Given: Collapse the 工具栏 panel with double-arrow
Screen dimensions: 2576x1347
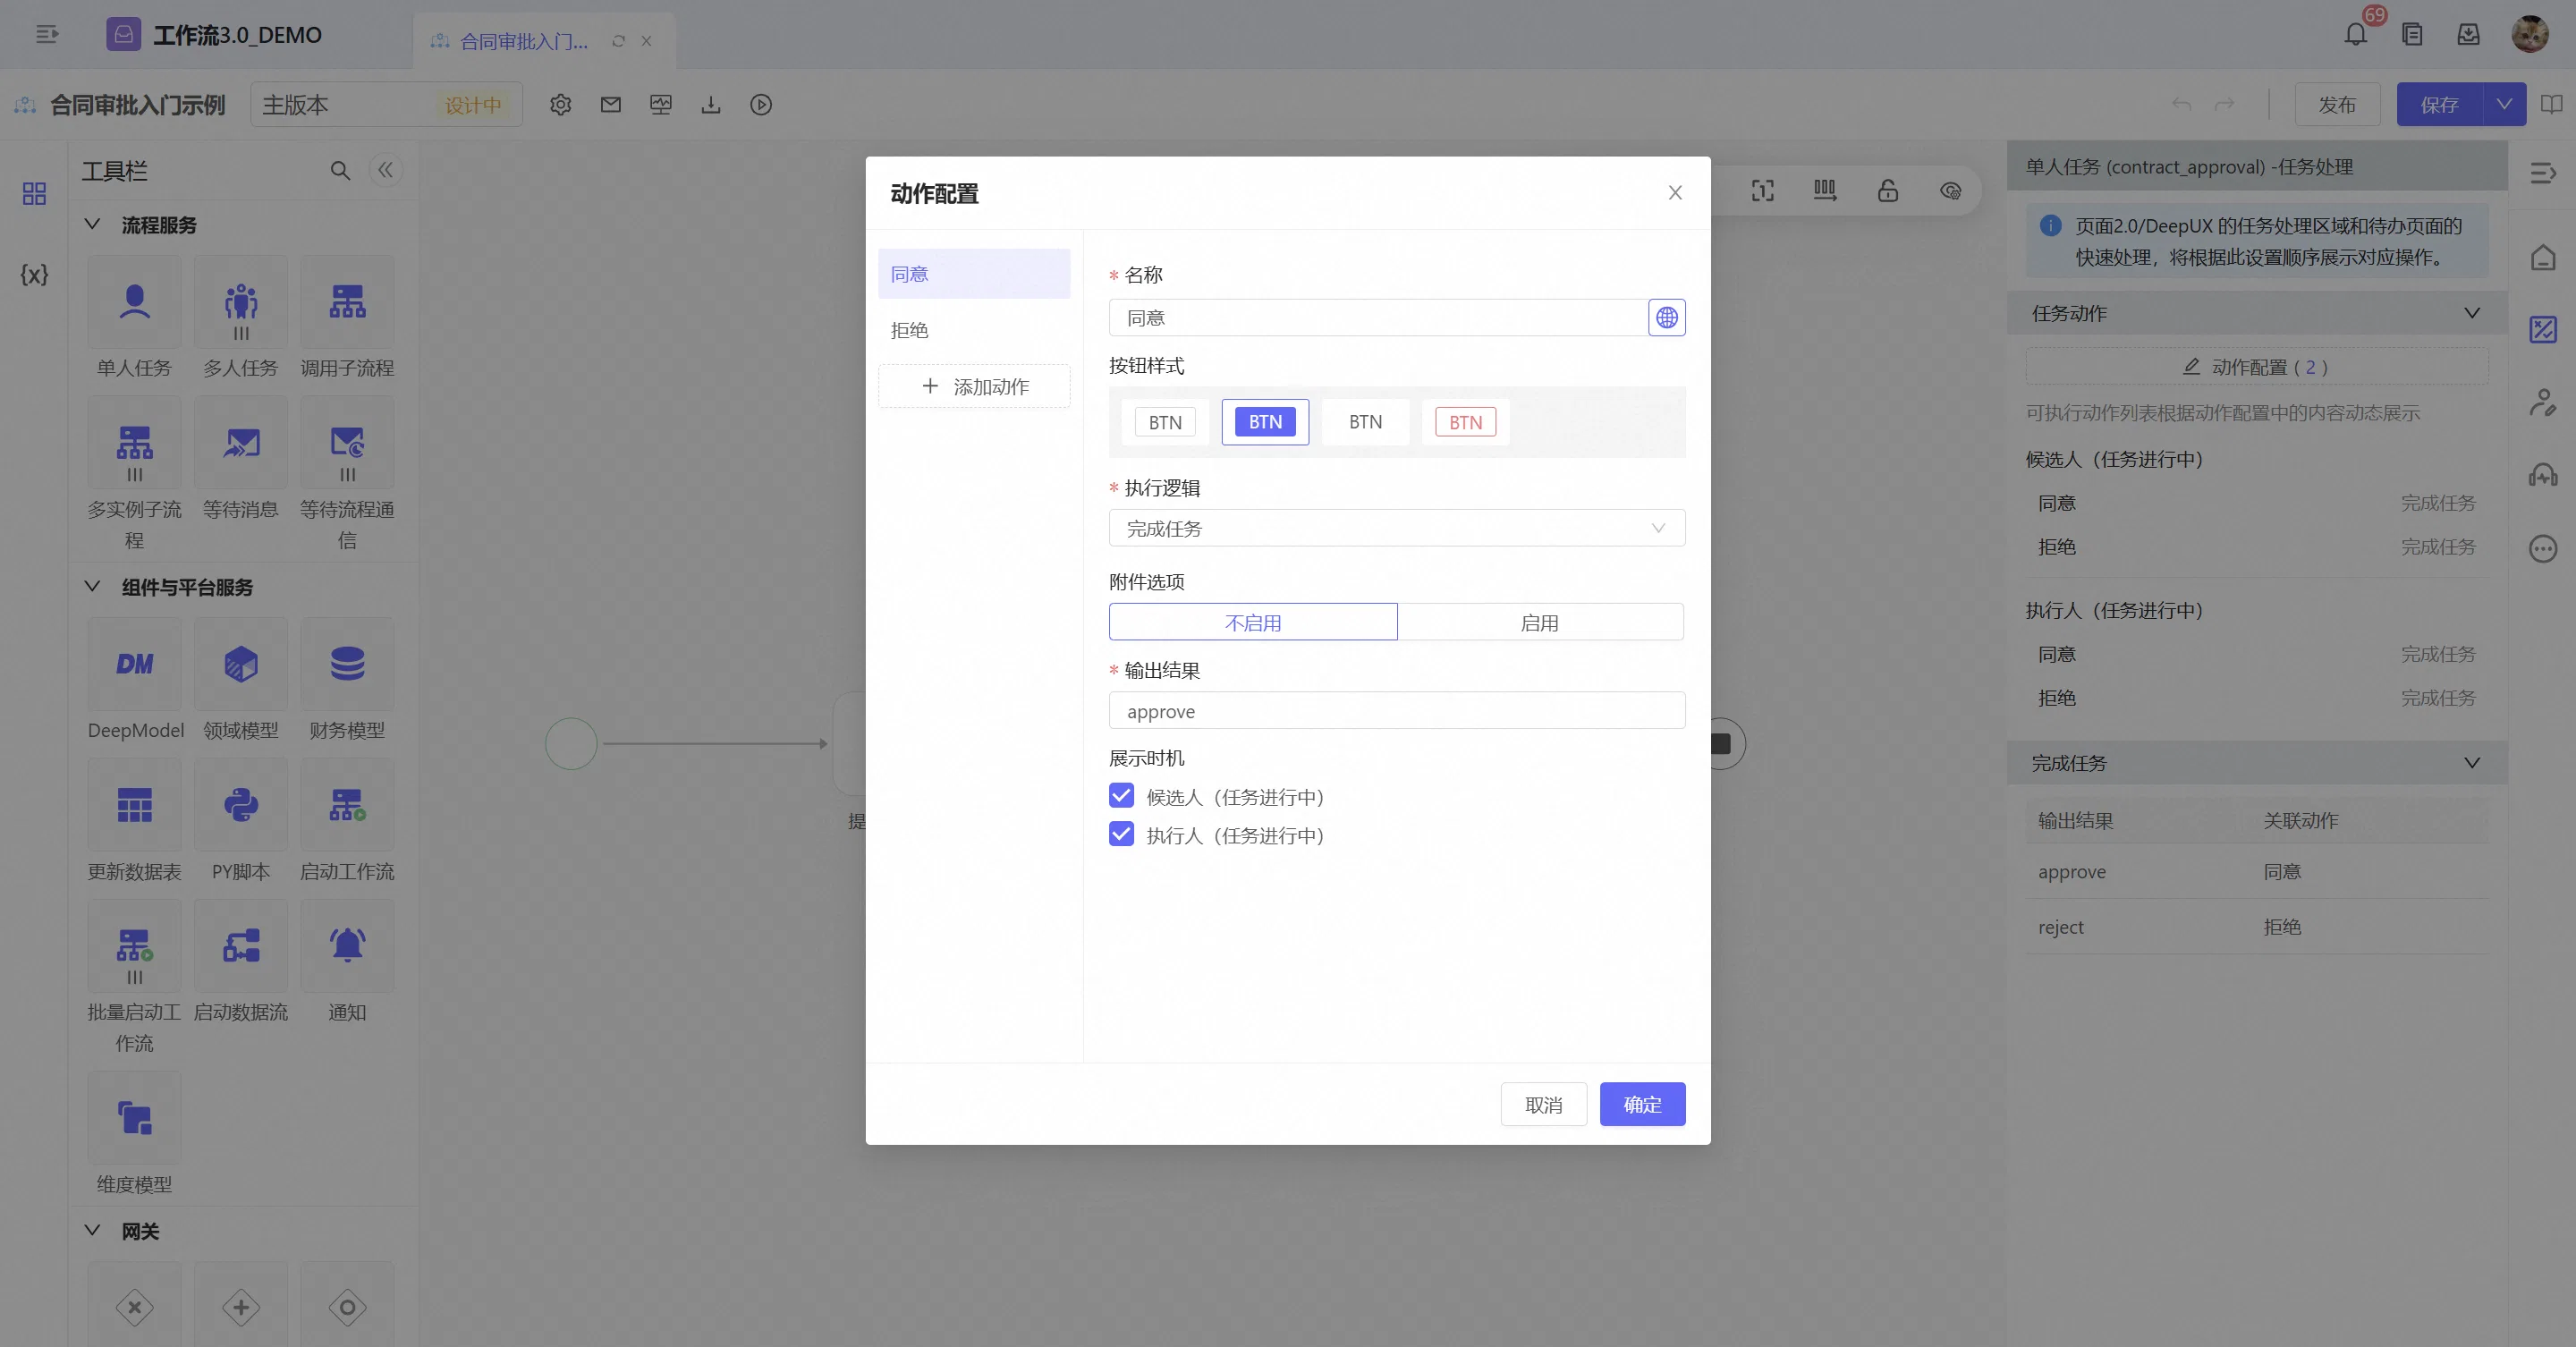Looking at the screenshot, I should [x=386, y=171].
